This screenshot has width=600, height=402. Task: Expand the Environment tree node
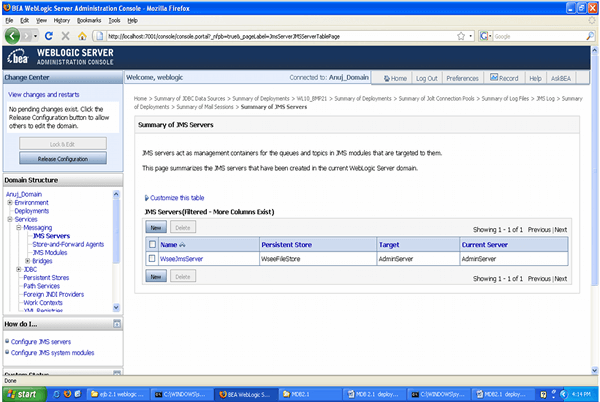tap(9, 203)
